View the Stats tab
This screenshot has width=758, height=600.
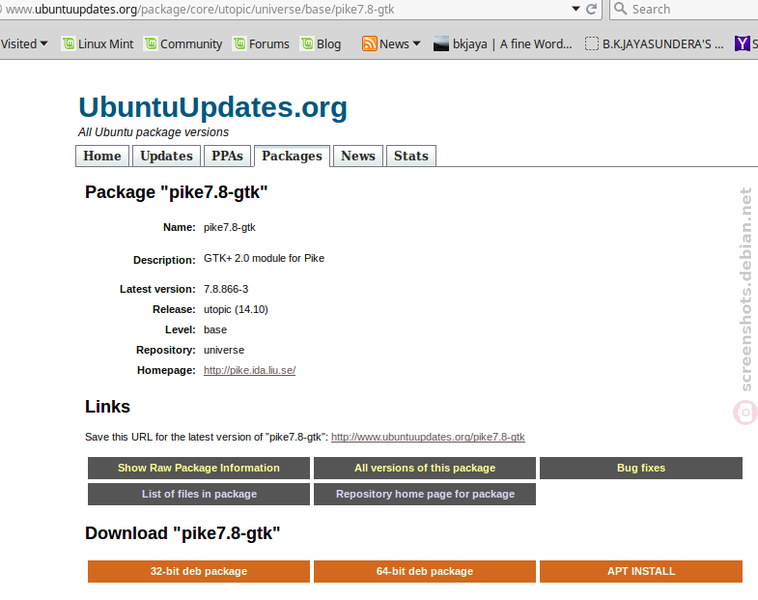[x=411, y=156]
